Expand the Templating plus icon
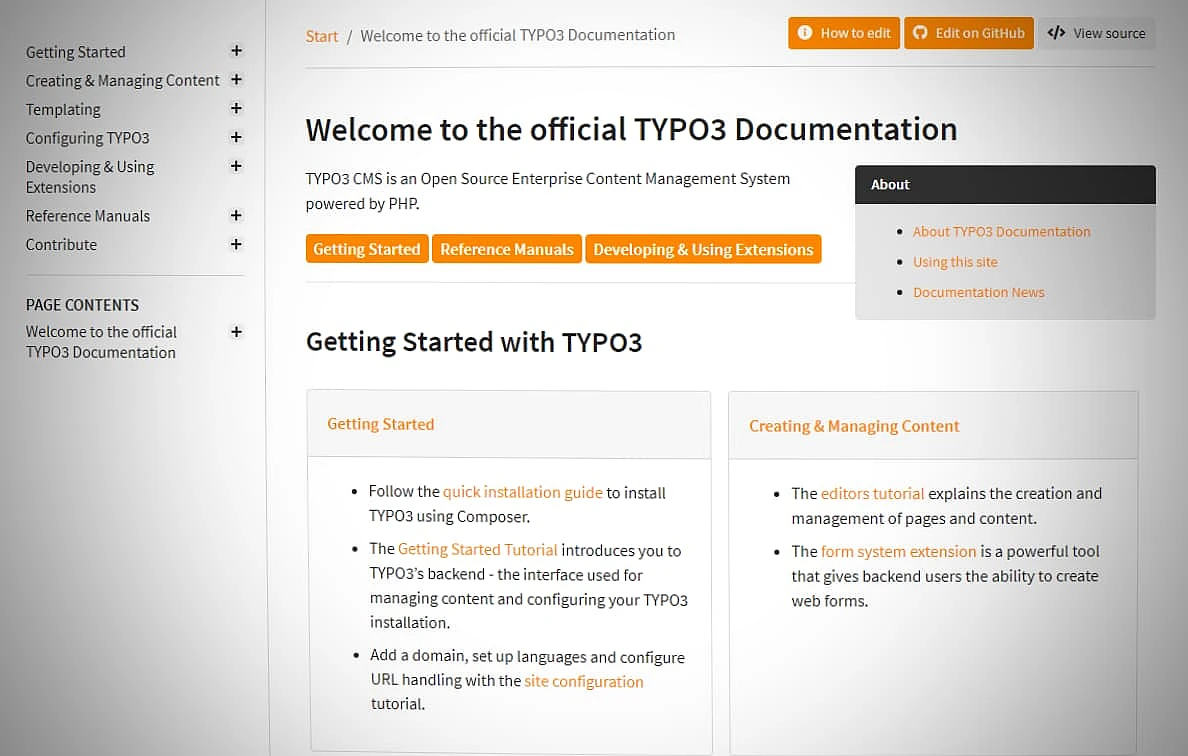 pyautogui.click(x=236, y=108)
